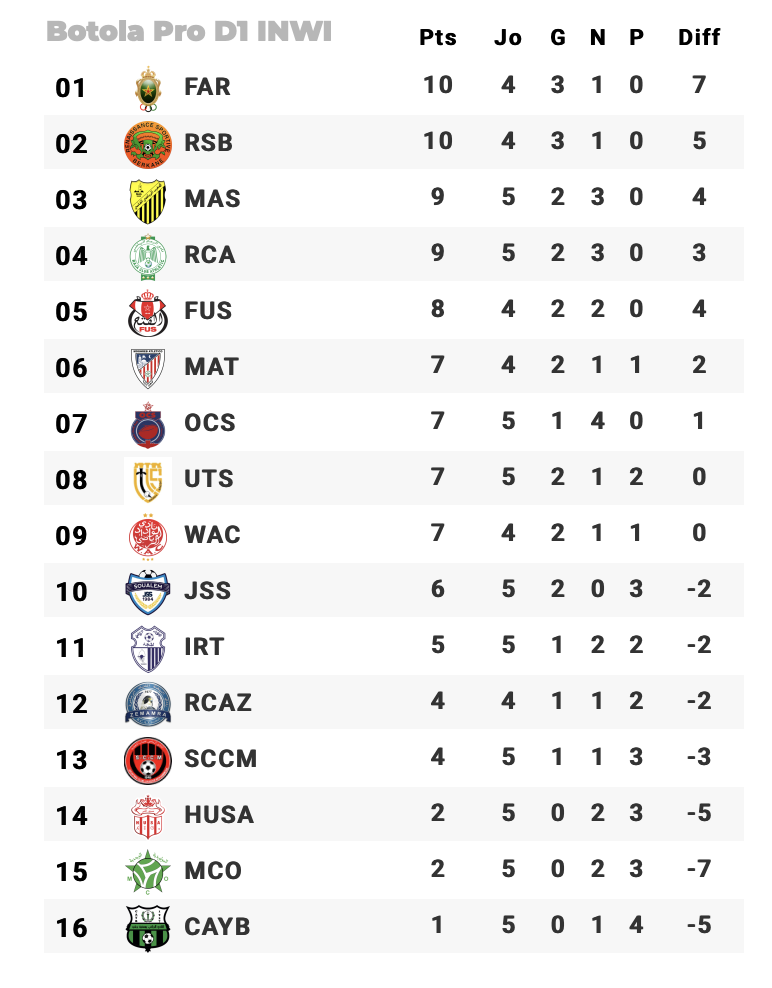The width and height of the screenshot is (772, 988).
Task: Open the OCS team name link
Action: tap(210, 423)
